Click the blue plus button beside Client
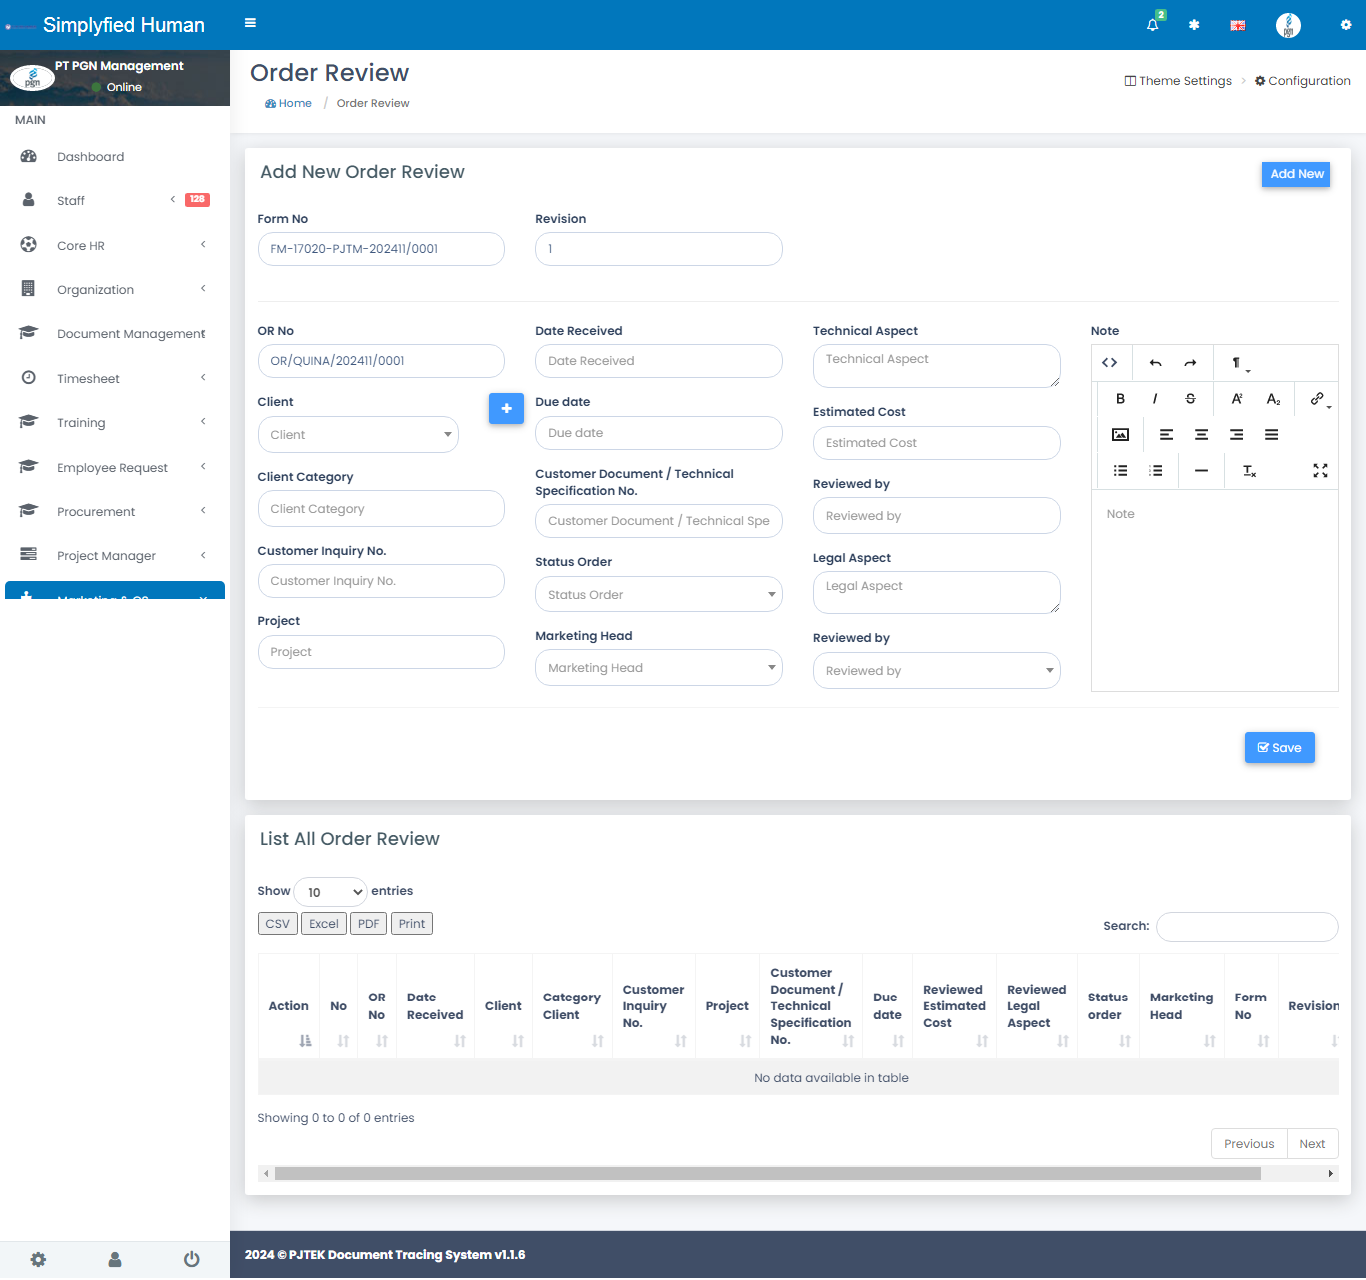 (506, 408)
